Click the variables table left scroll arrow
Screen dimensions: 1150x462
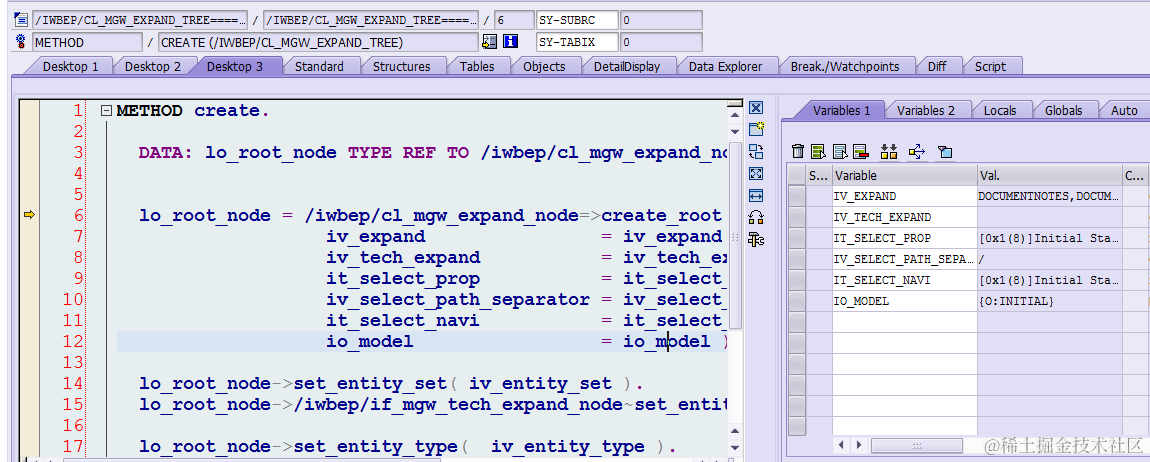click(840, 445)
